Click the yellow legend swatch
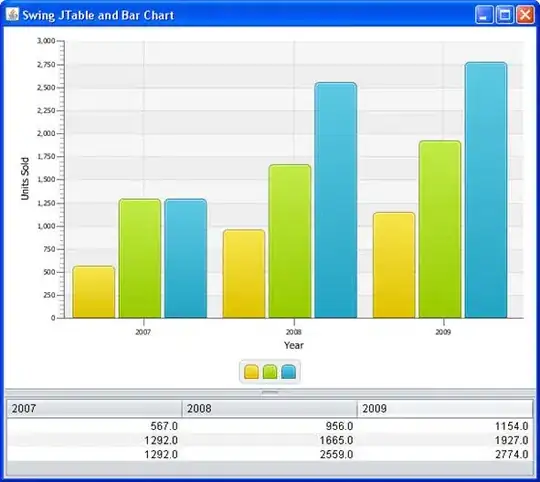 click(x=251, y=372)
